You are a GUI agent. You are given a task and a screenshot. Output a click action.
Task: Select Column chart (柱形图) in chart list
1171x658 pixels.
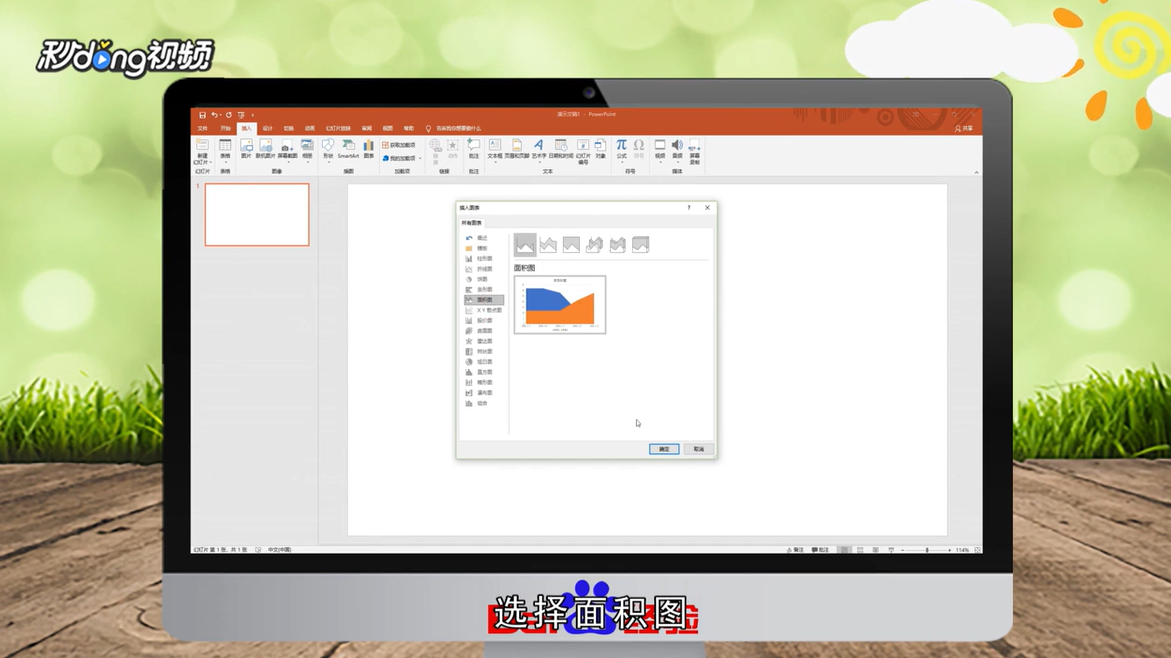pos(479,258)
